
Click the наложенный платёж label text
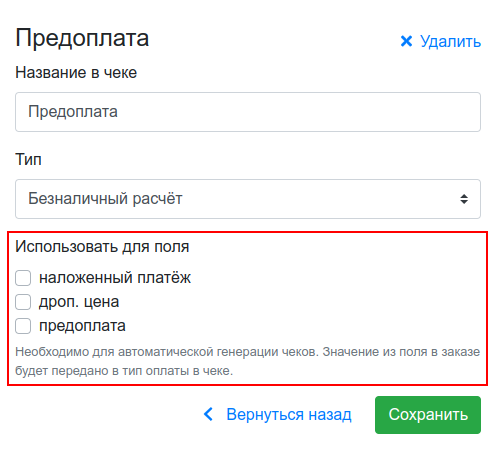click(x=115, y=278)
